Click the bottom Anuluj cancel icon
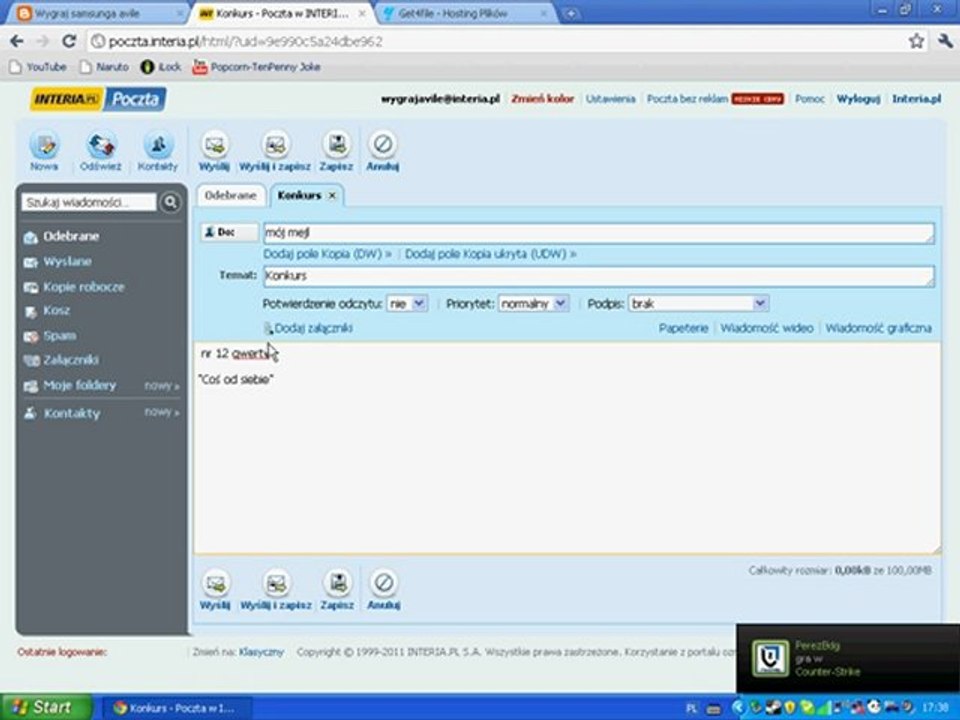 pyautogui.click(x=384, y=583)
